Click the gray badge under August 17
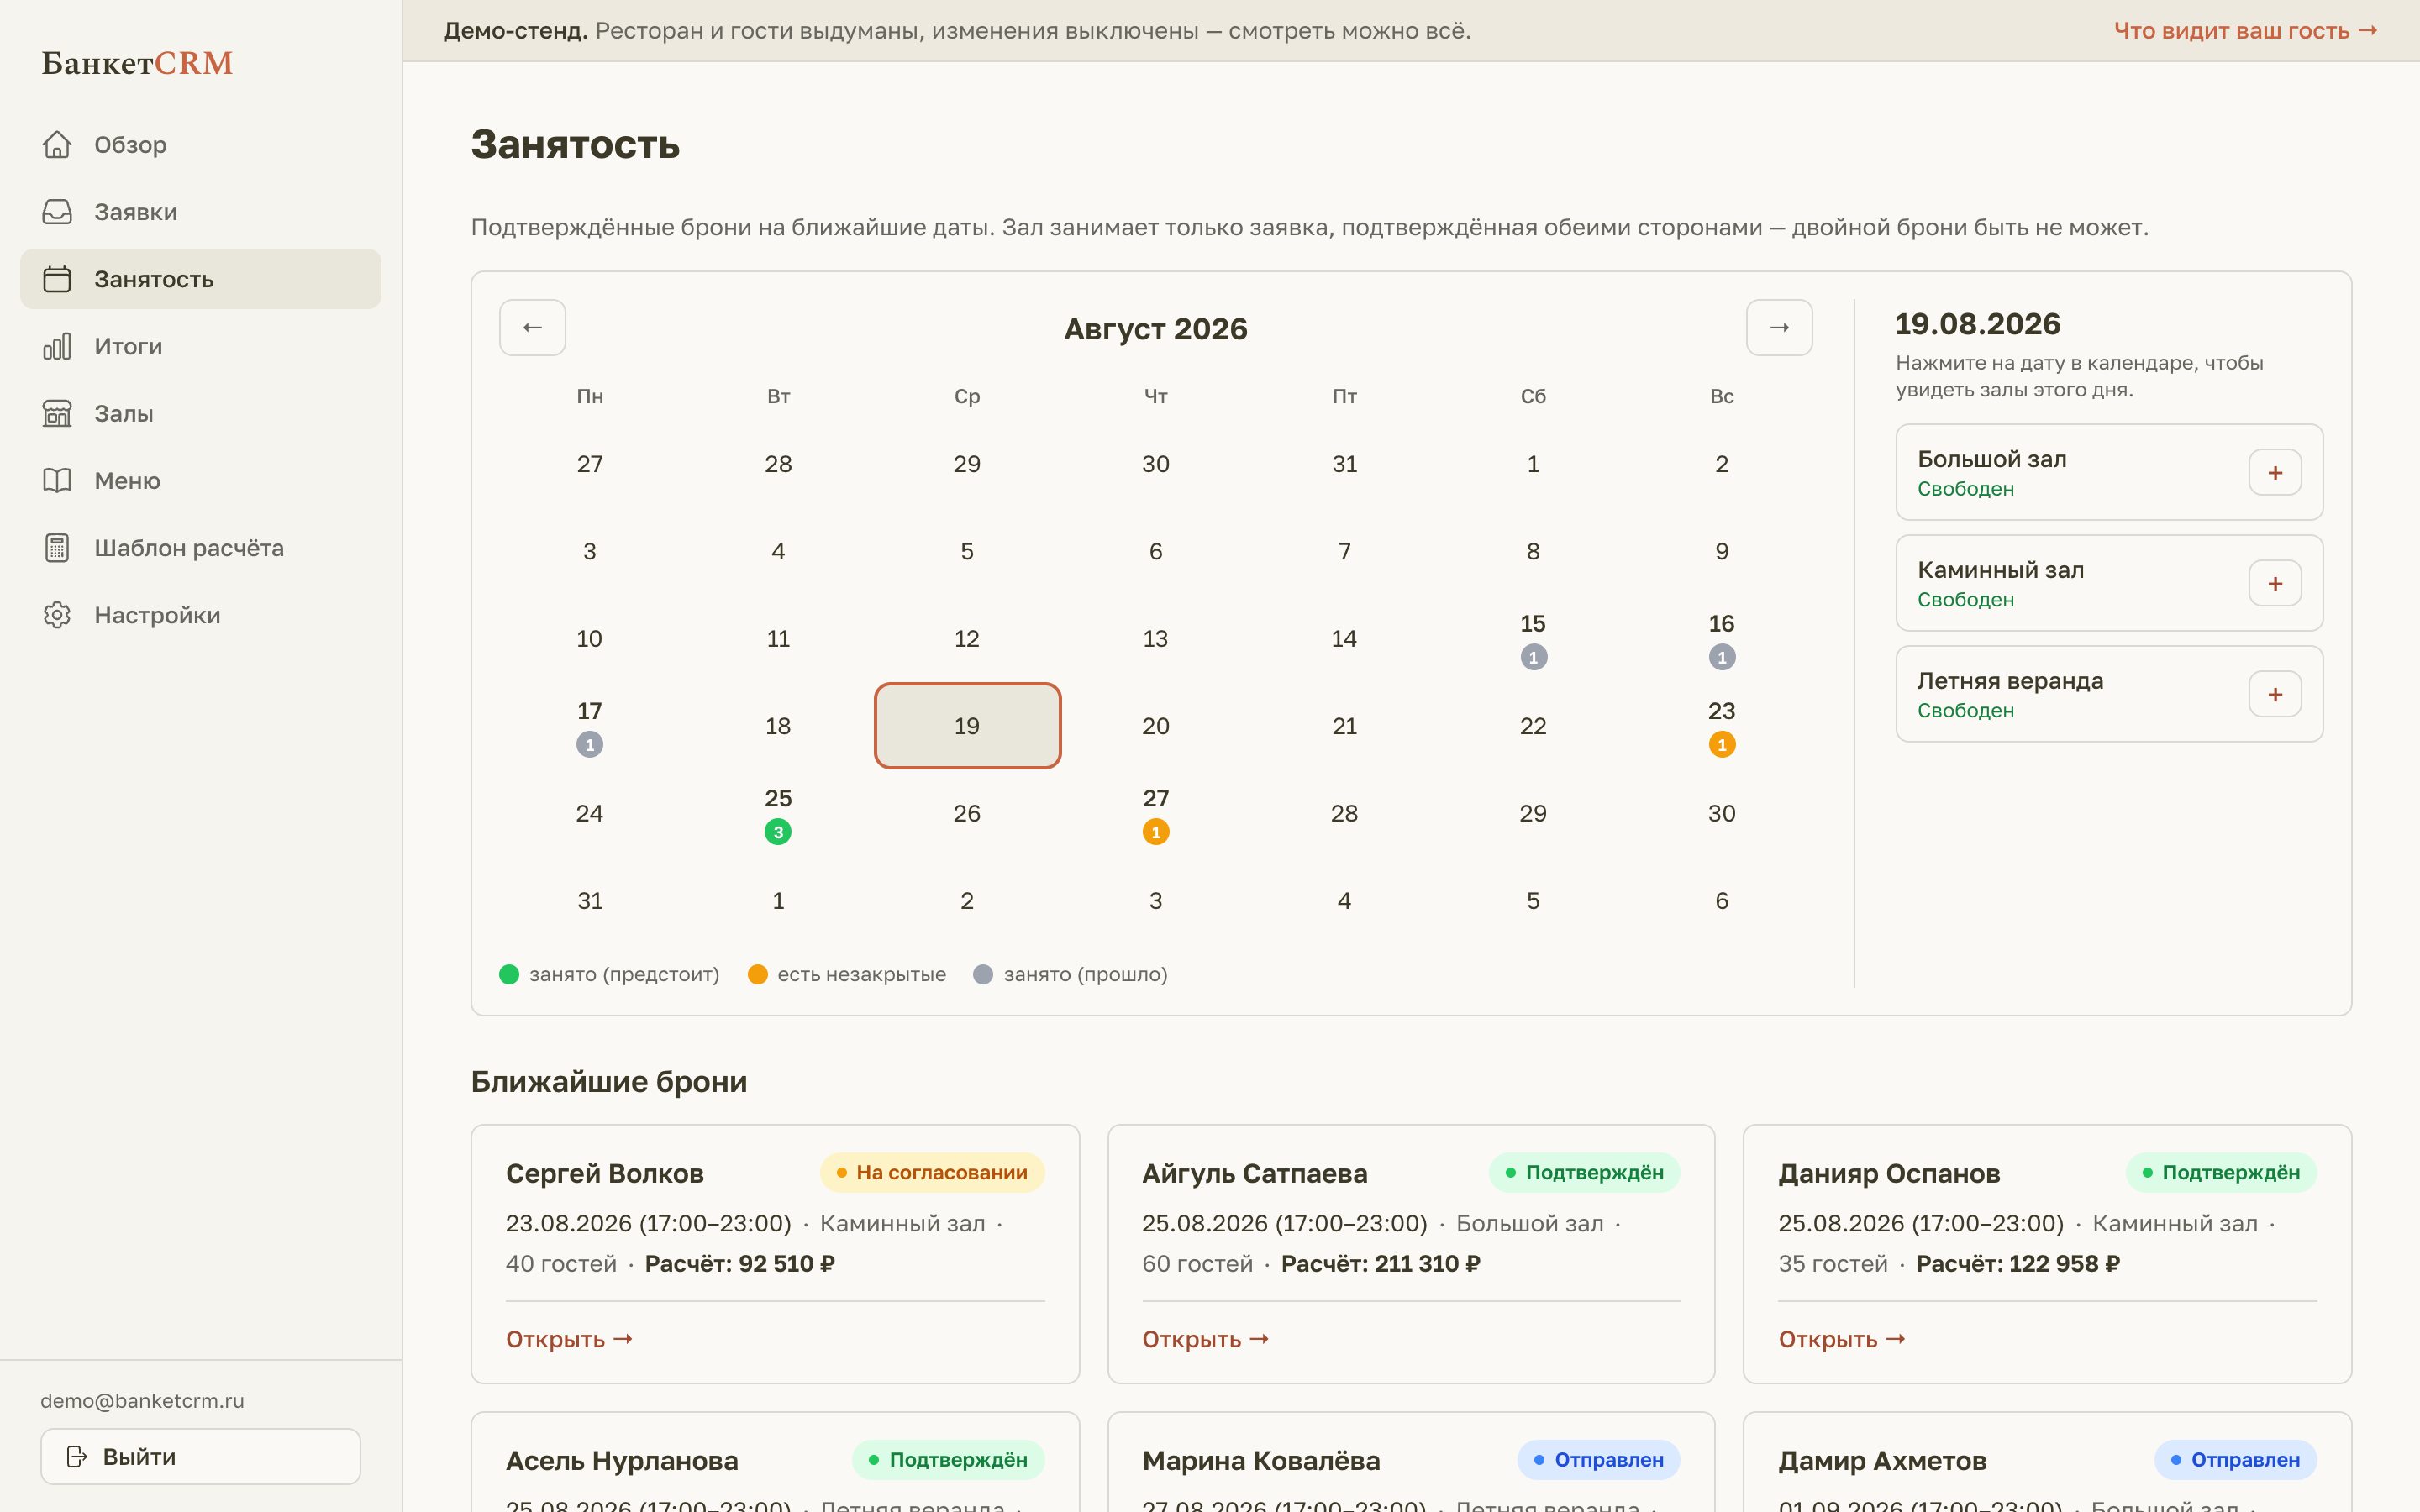 click(590, 745)
